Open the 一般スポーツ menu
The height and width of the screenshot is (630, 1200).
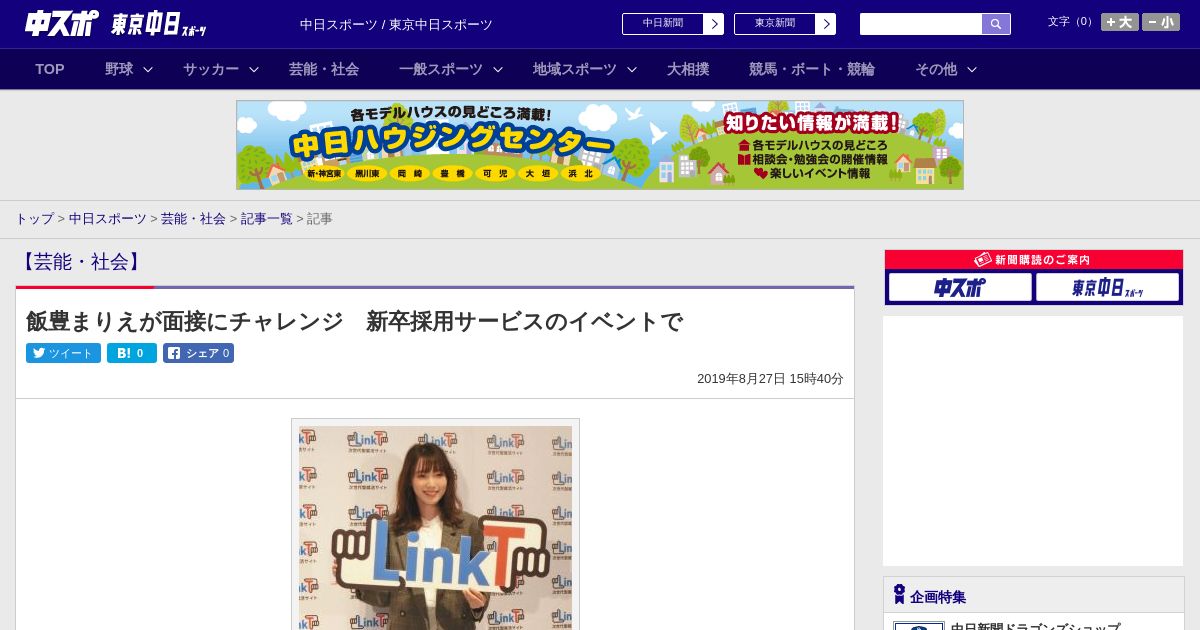point(441,69)
